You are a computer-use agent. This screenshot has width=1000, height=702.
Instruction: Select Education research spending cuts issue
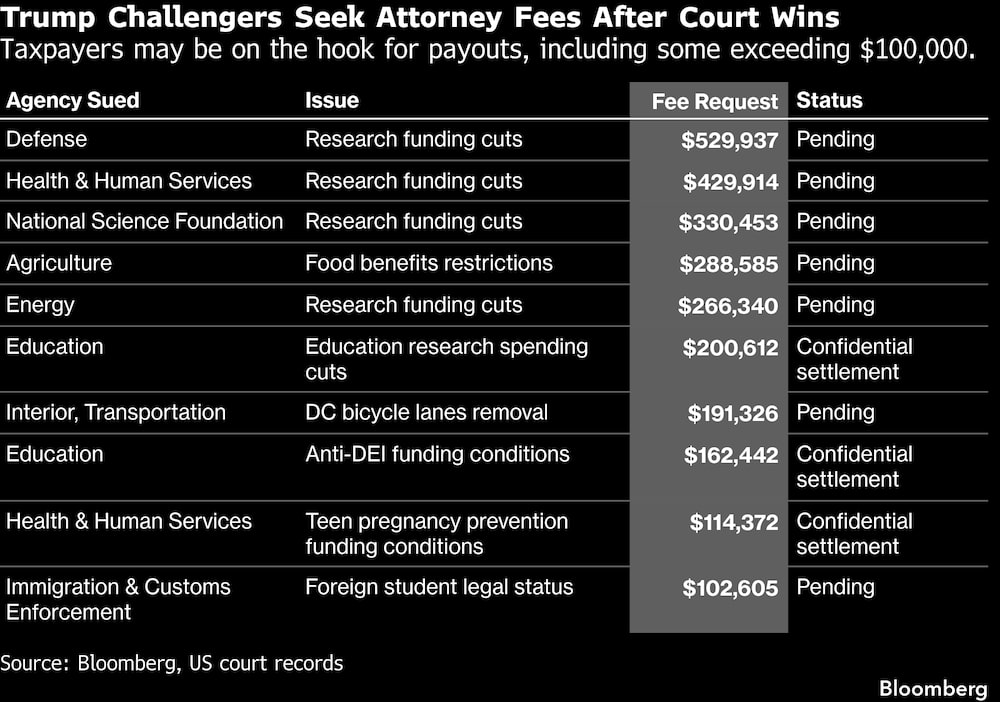coord(446,359)
